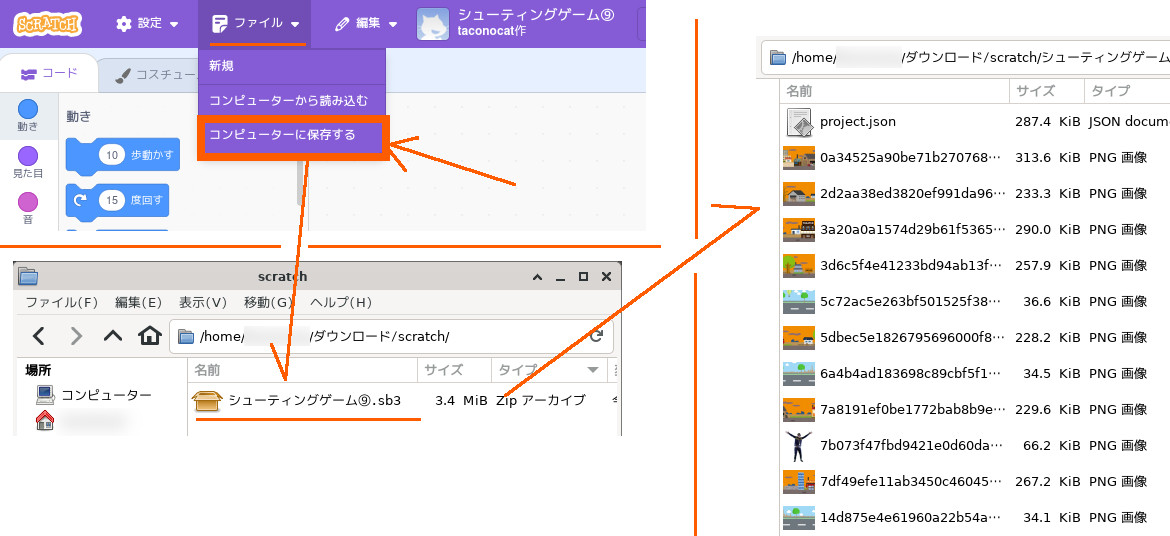
Task: Edit the 15 degrees value field
Action: tap(113, 201)
